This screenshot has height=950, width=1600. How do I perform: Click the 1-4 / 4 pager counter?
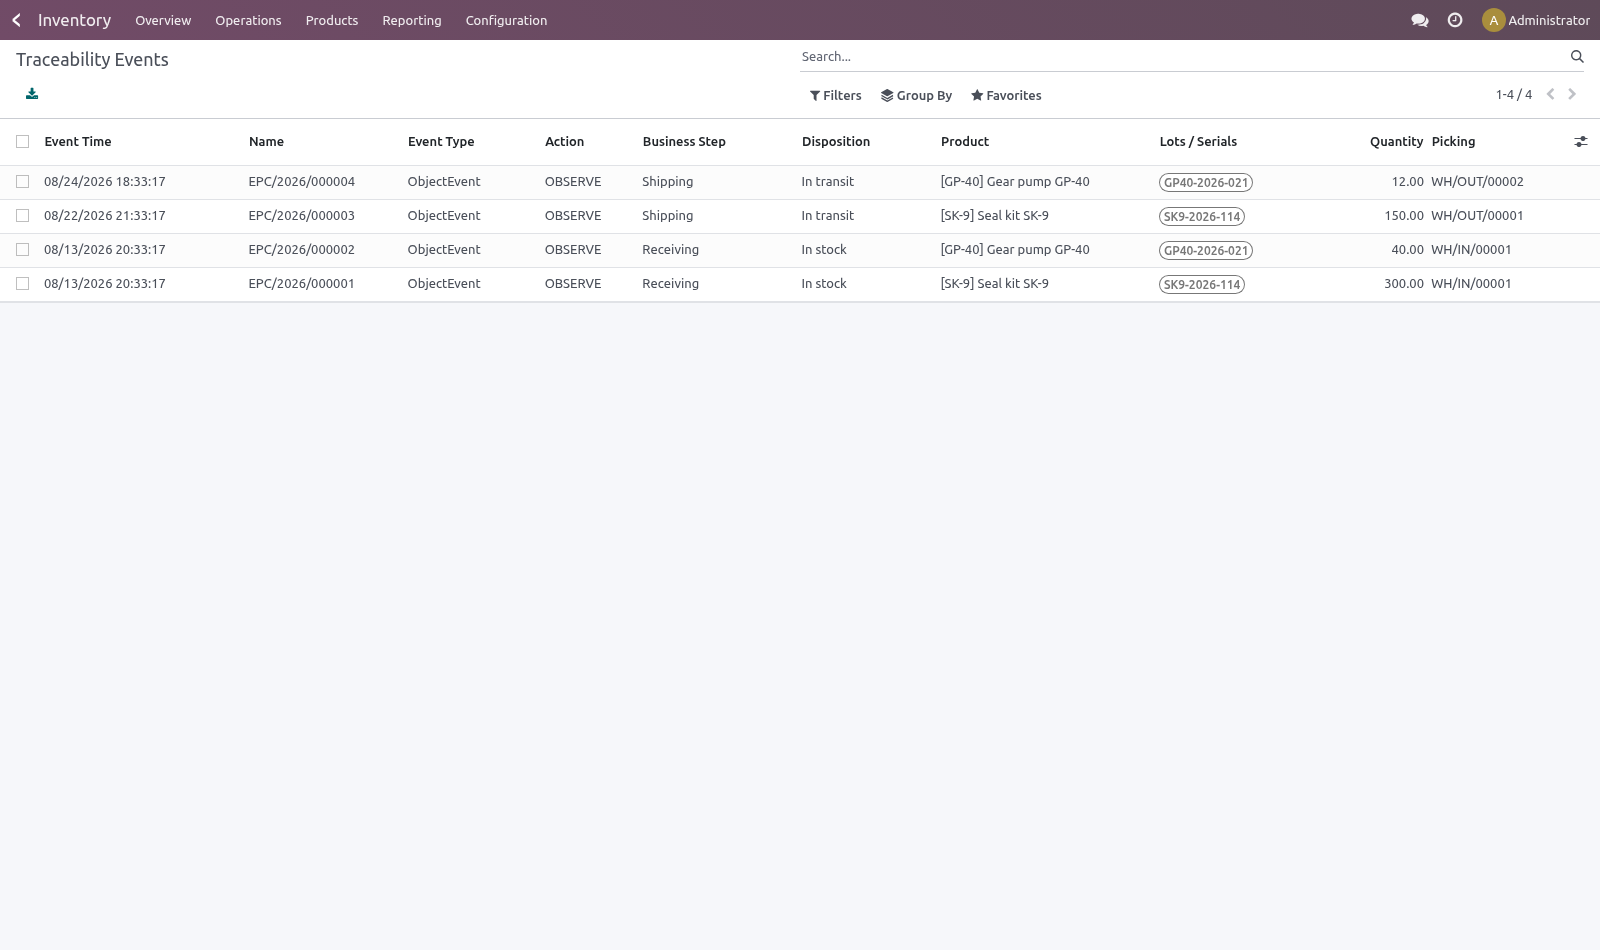pyautogui.click(x=1514, y=95)
